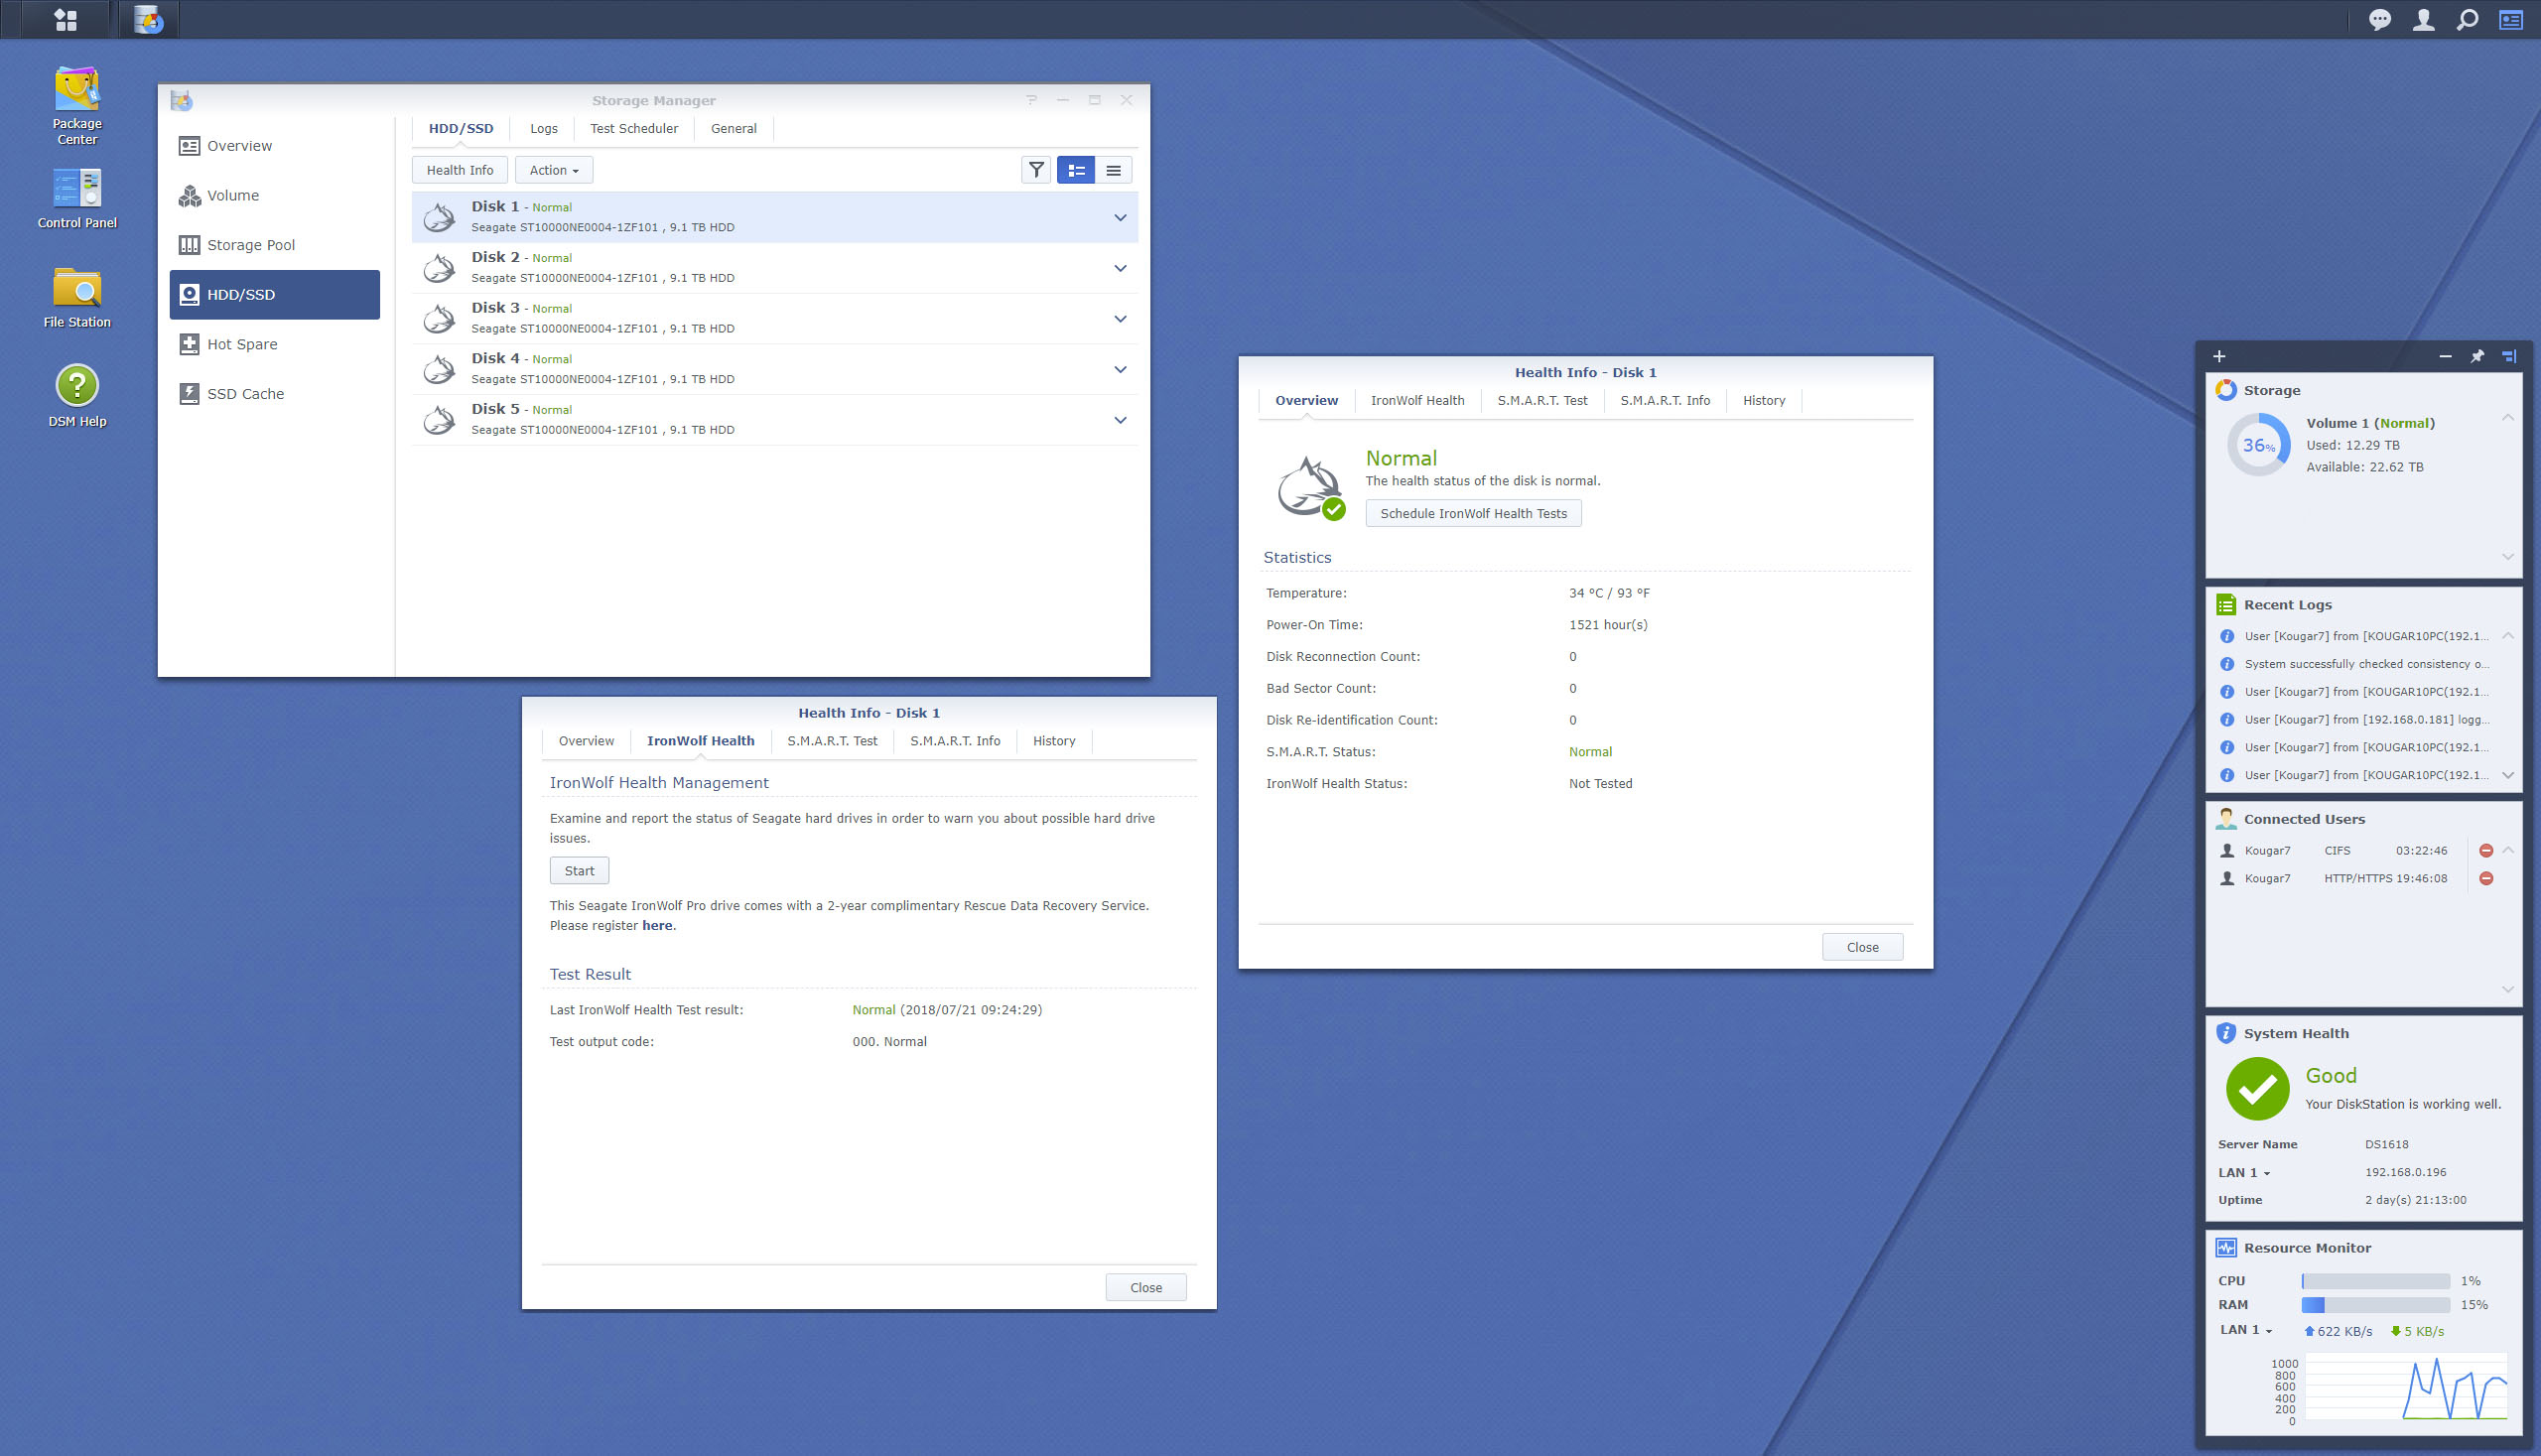Expand Disk 4 details chevron

point(1120,370)
